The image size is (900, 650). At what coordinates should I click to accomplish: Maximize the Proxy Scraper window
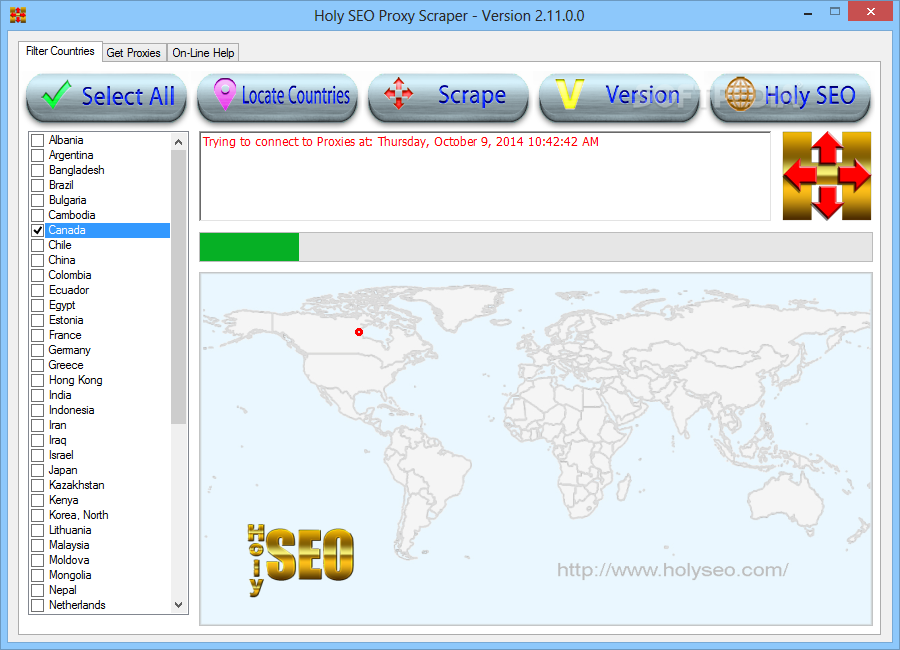[835, 11]
